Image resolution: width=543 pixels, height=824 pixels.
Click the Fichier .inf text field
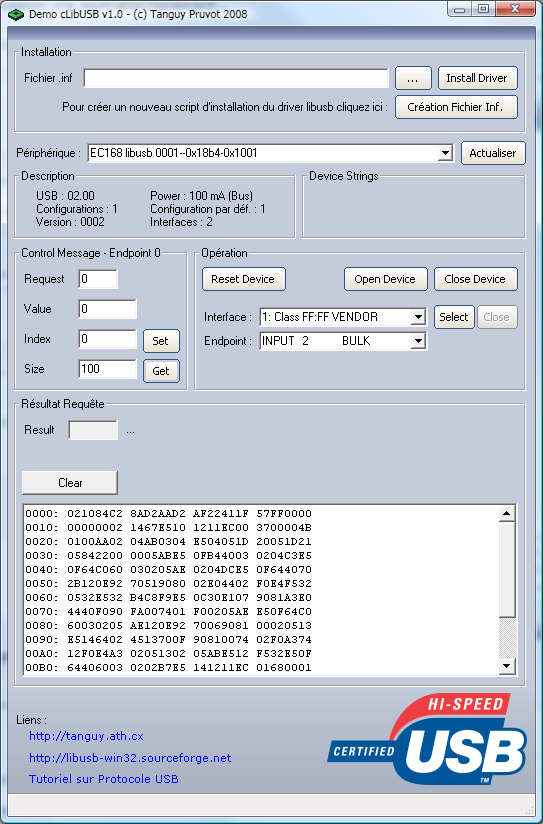tap(236, 78)
